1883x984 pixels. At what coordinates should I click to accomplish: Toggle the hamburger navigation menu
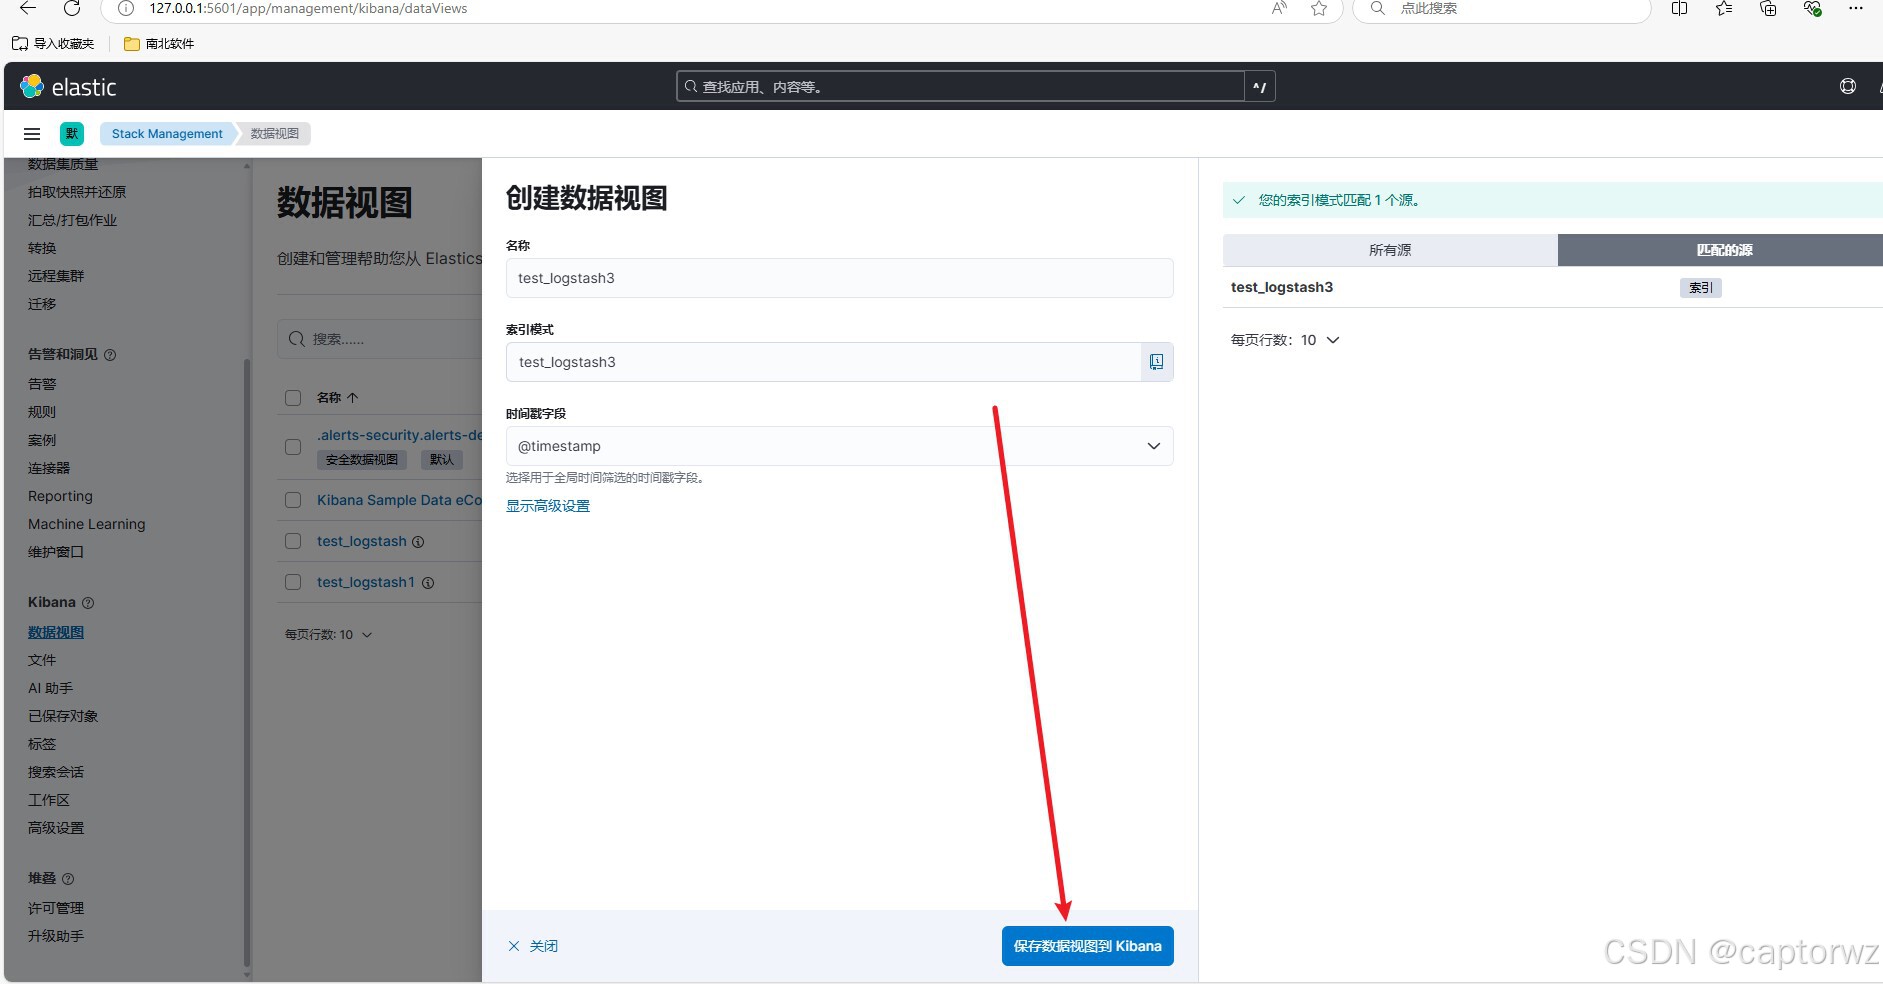click(32, 134)
